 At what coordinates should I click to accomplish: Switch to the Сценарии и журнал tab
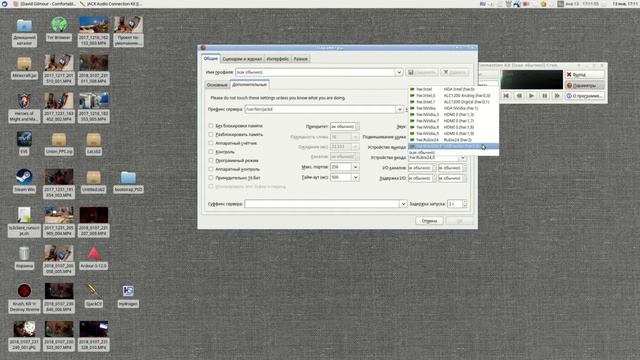tap(242, 59)
